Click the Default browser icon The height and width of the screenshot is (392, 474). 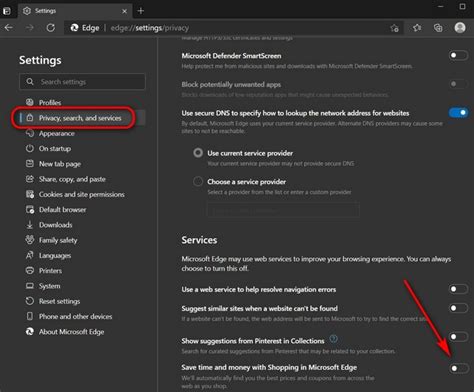point(30,209)
